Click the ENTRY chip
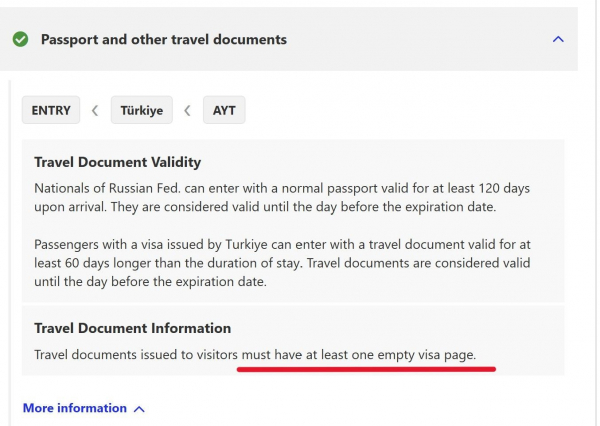 (51, 110)
